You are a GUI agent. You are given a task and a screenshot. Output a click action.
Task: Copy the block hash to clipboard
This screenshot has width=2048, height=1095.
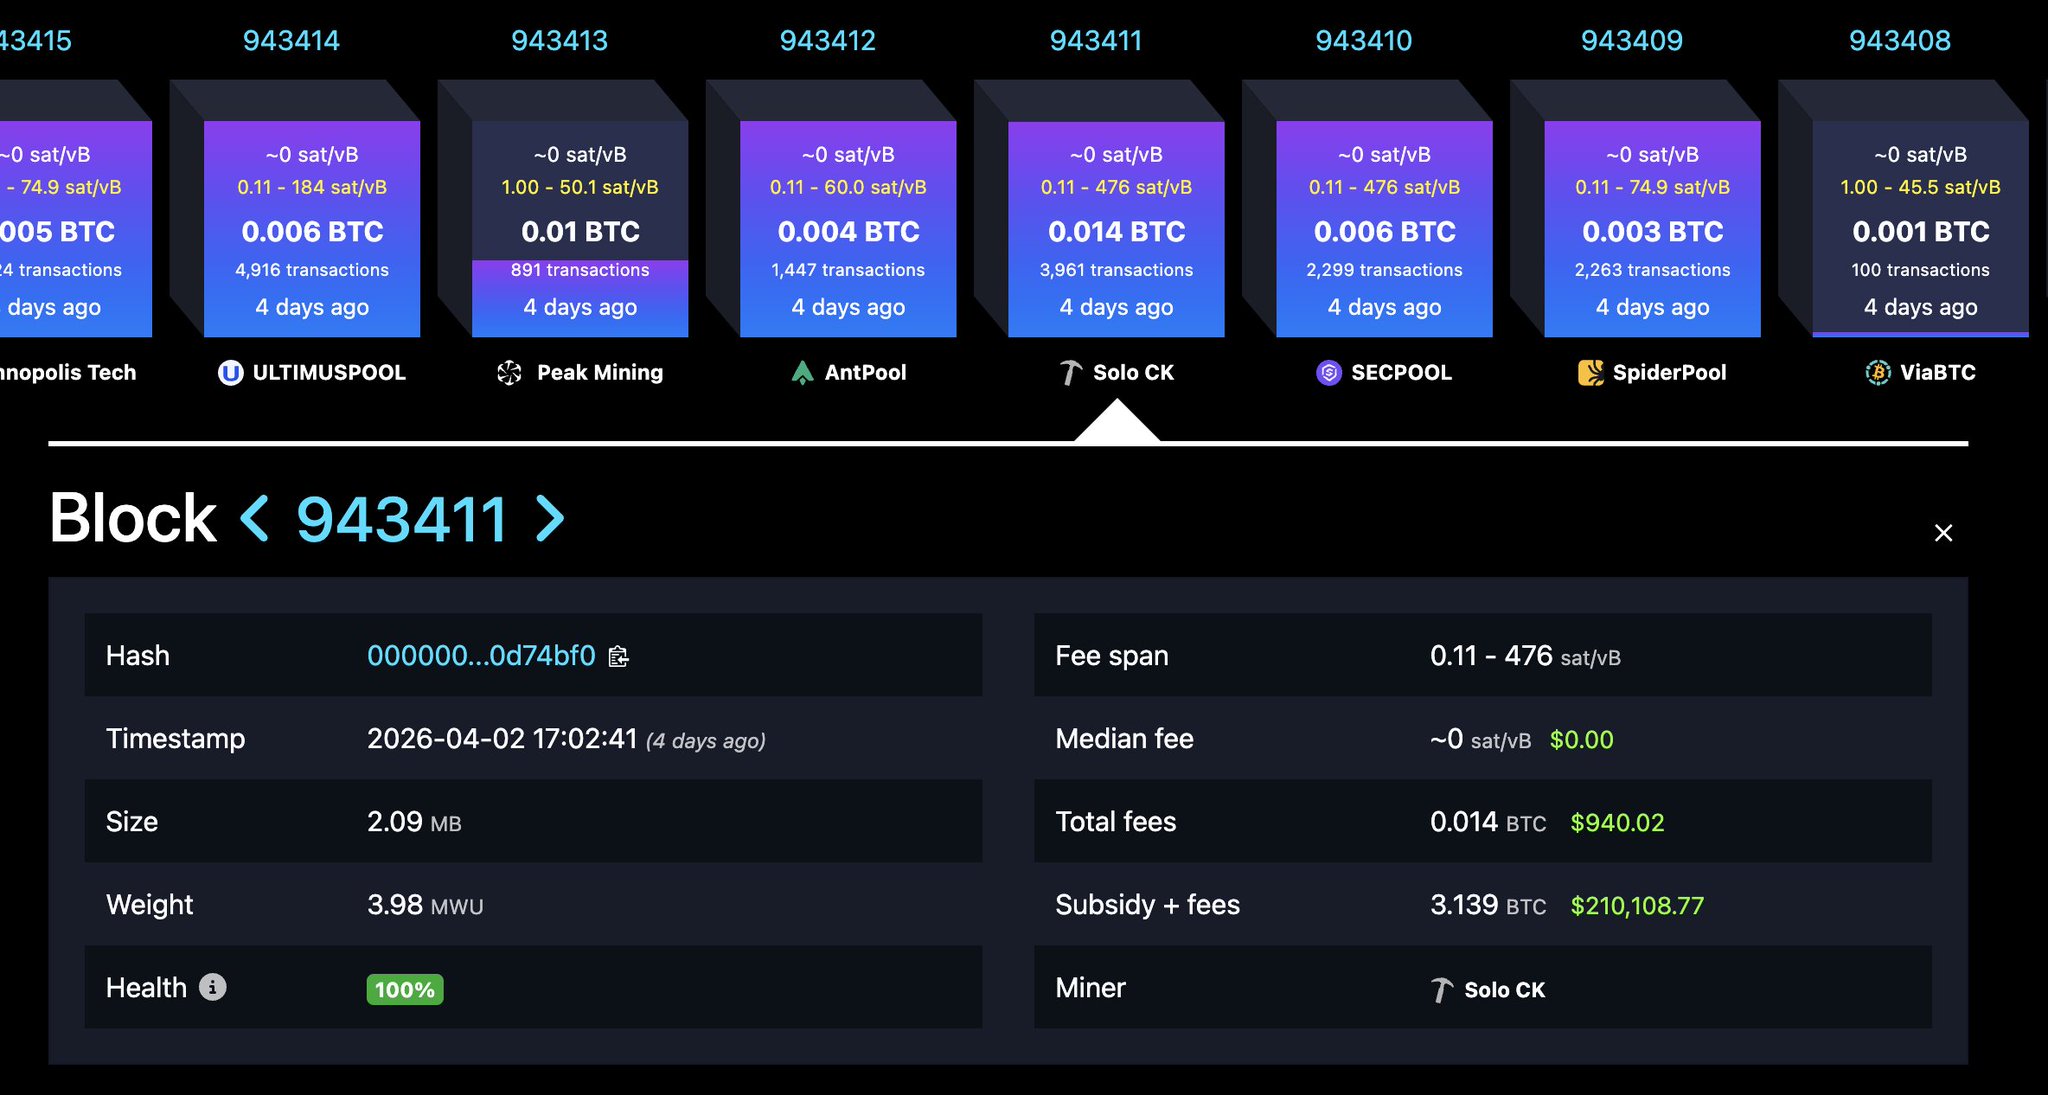pyautogui.click(x=619, y=656)
